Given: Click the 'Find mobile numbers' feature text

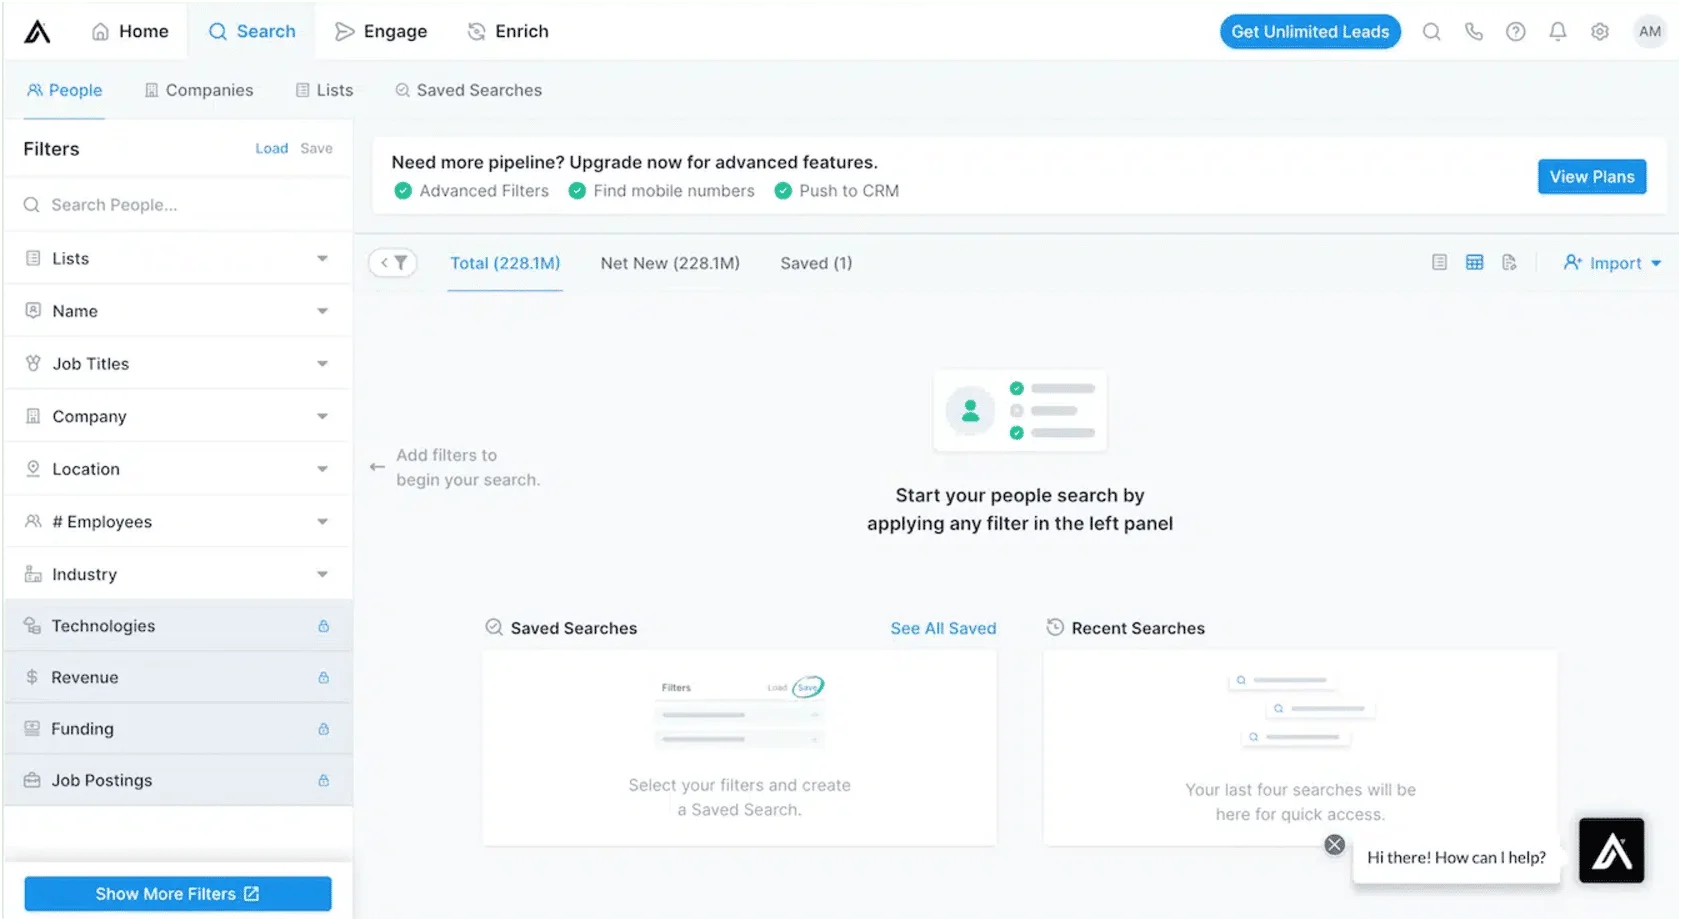Looking at the screenshot, I should [x=674, y=191].
